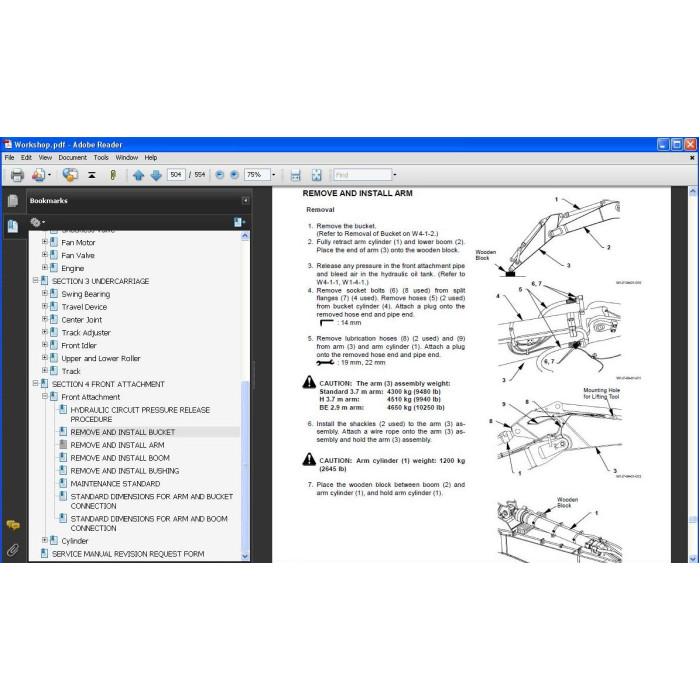Viewport: 700px width, 700px height.
Task: Collapse the Bookmarks panel
Action: pyautogui.click(x=245, y=200)
